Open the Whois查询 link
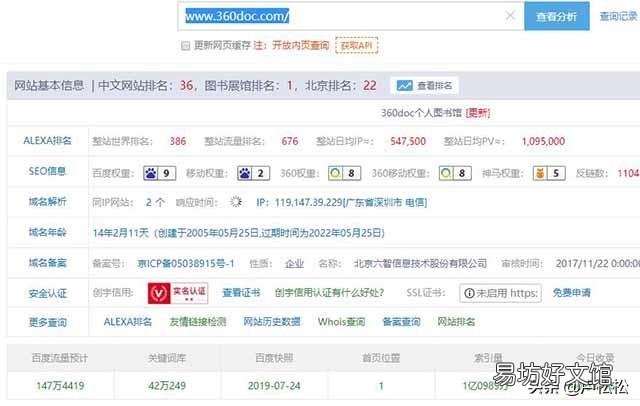The width and height of the screenshot is (640, 406). tap(342, 322)
